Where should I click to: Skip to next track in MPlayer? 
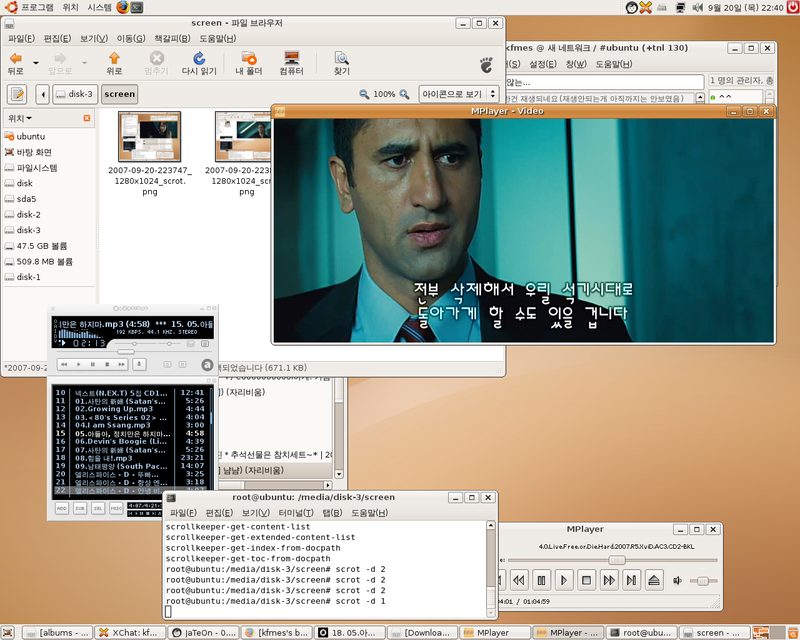pos(631,580)
